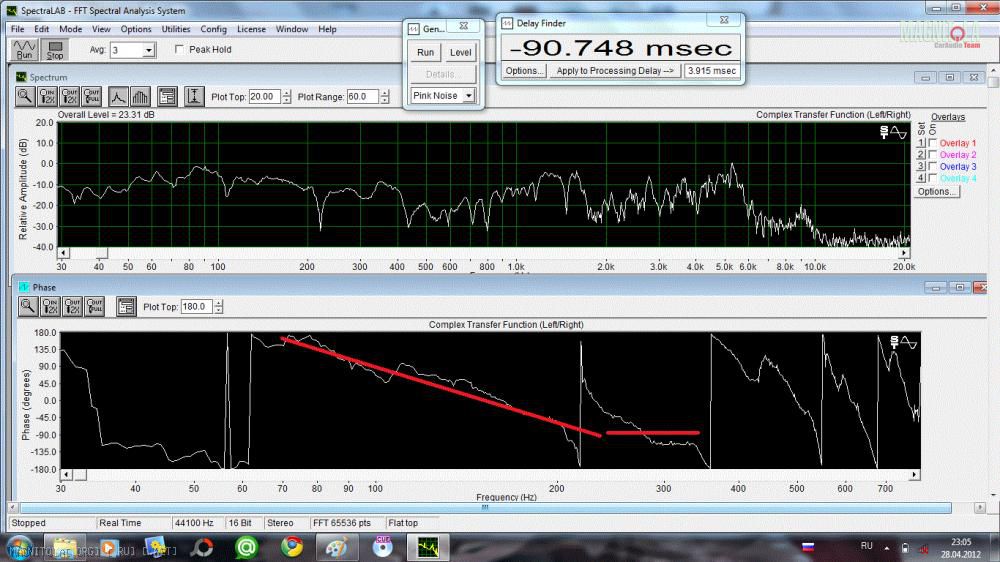The height and width of the screenshot is (562, 1000).
Task: Check the Overlay 3 checkbox
Action: 933,167
